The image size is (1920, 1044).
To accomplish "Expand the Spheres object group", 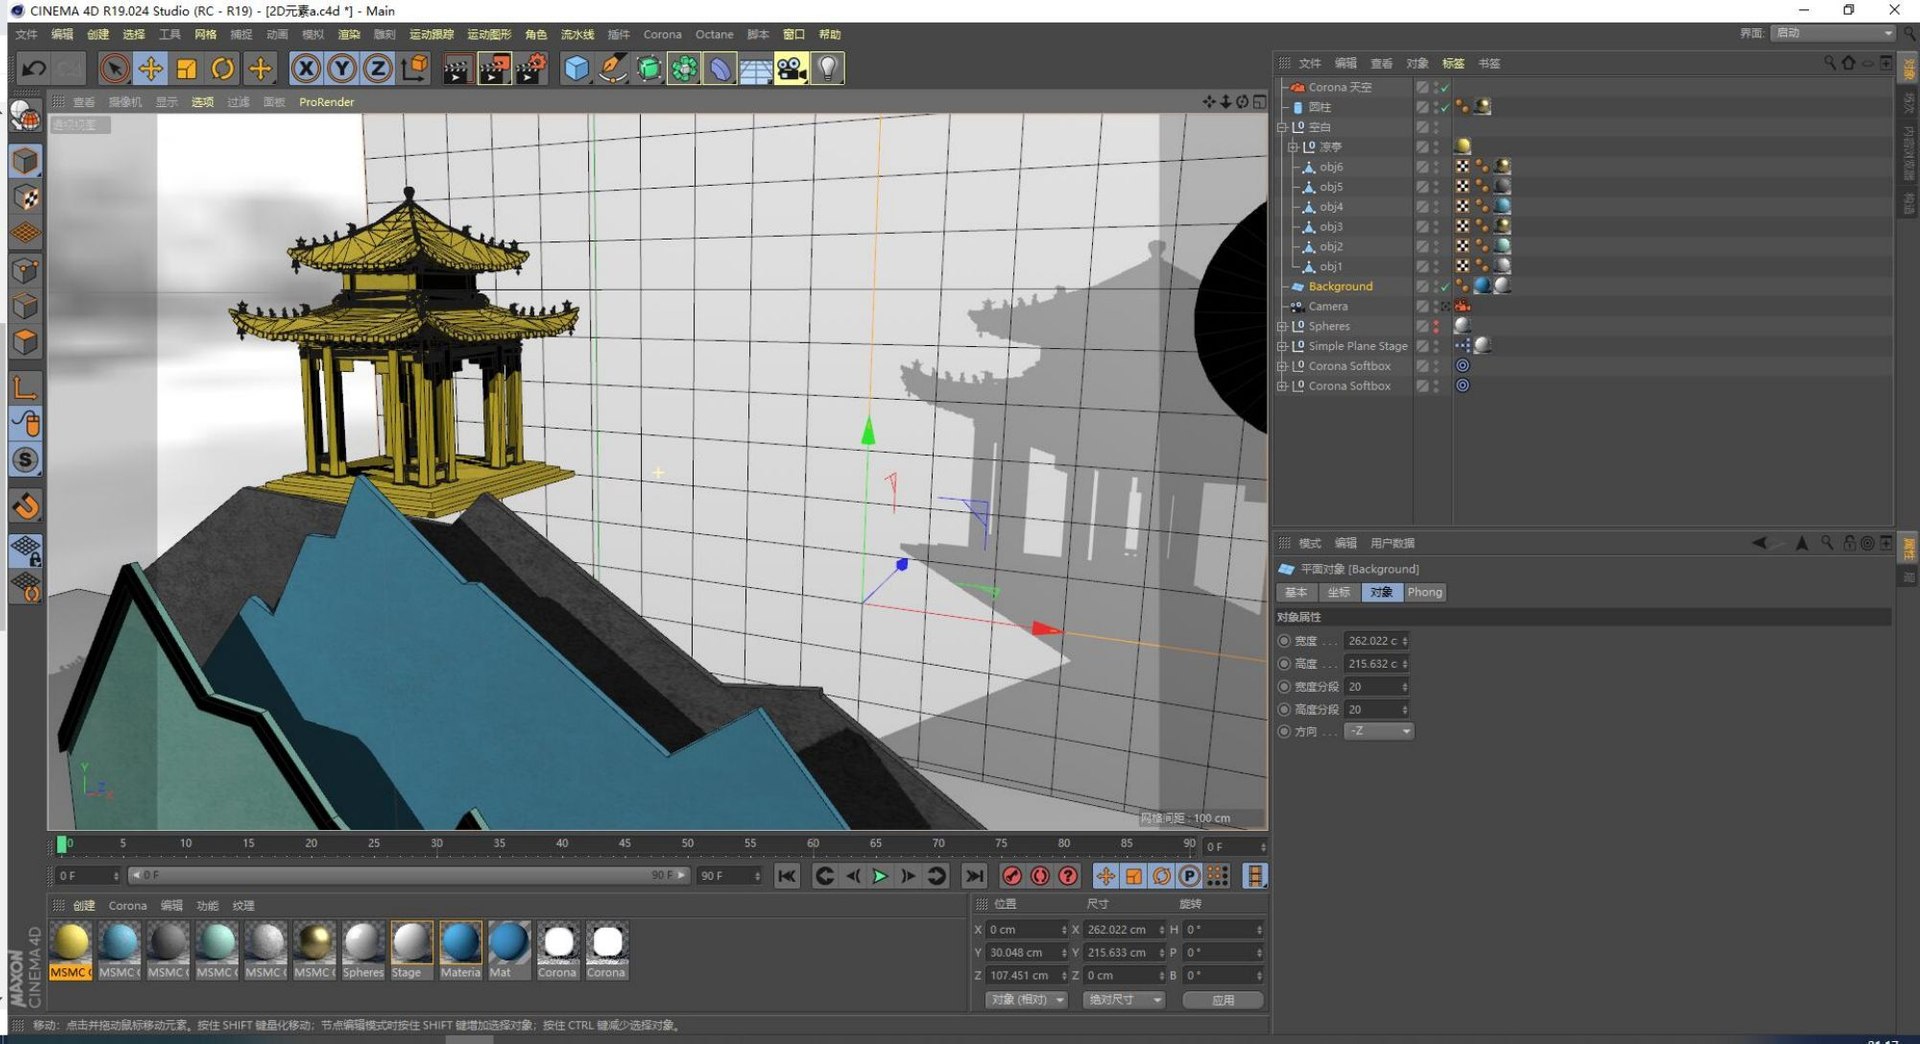I will coord(1282,326).
